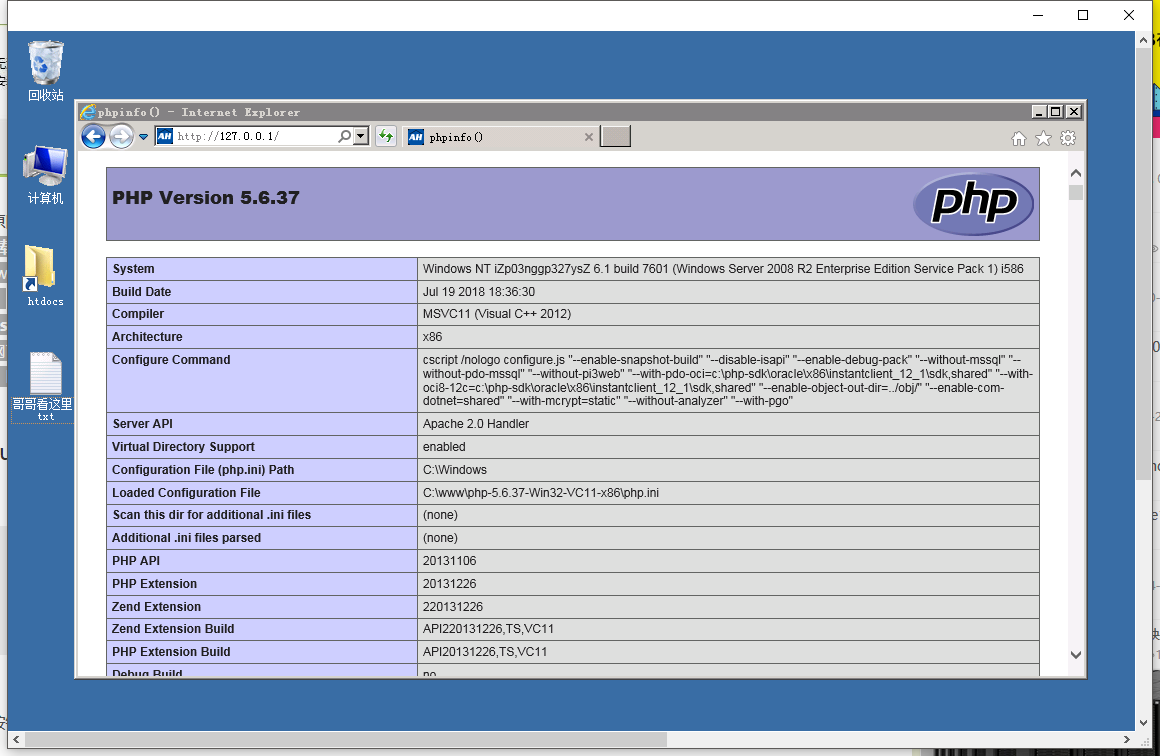This screenshot has width=1160, height=756.
Task: Select the 哥哥看这里.txt file icon
Action: (x=43, y=386)
